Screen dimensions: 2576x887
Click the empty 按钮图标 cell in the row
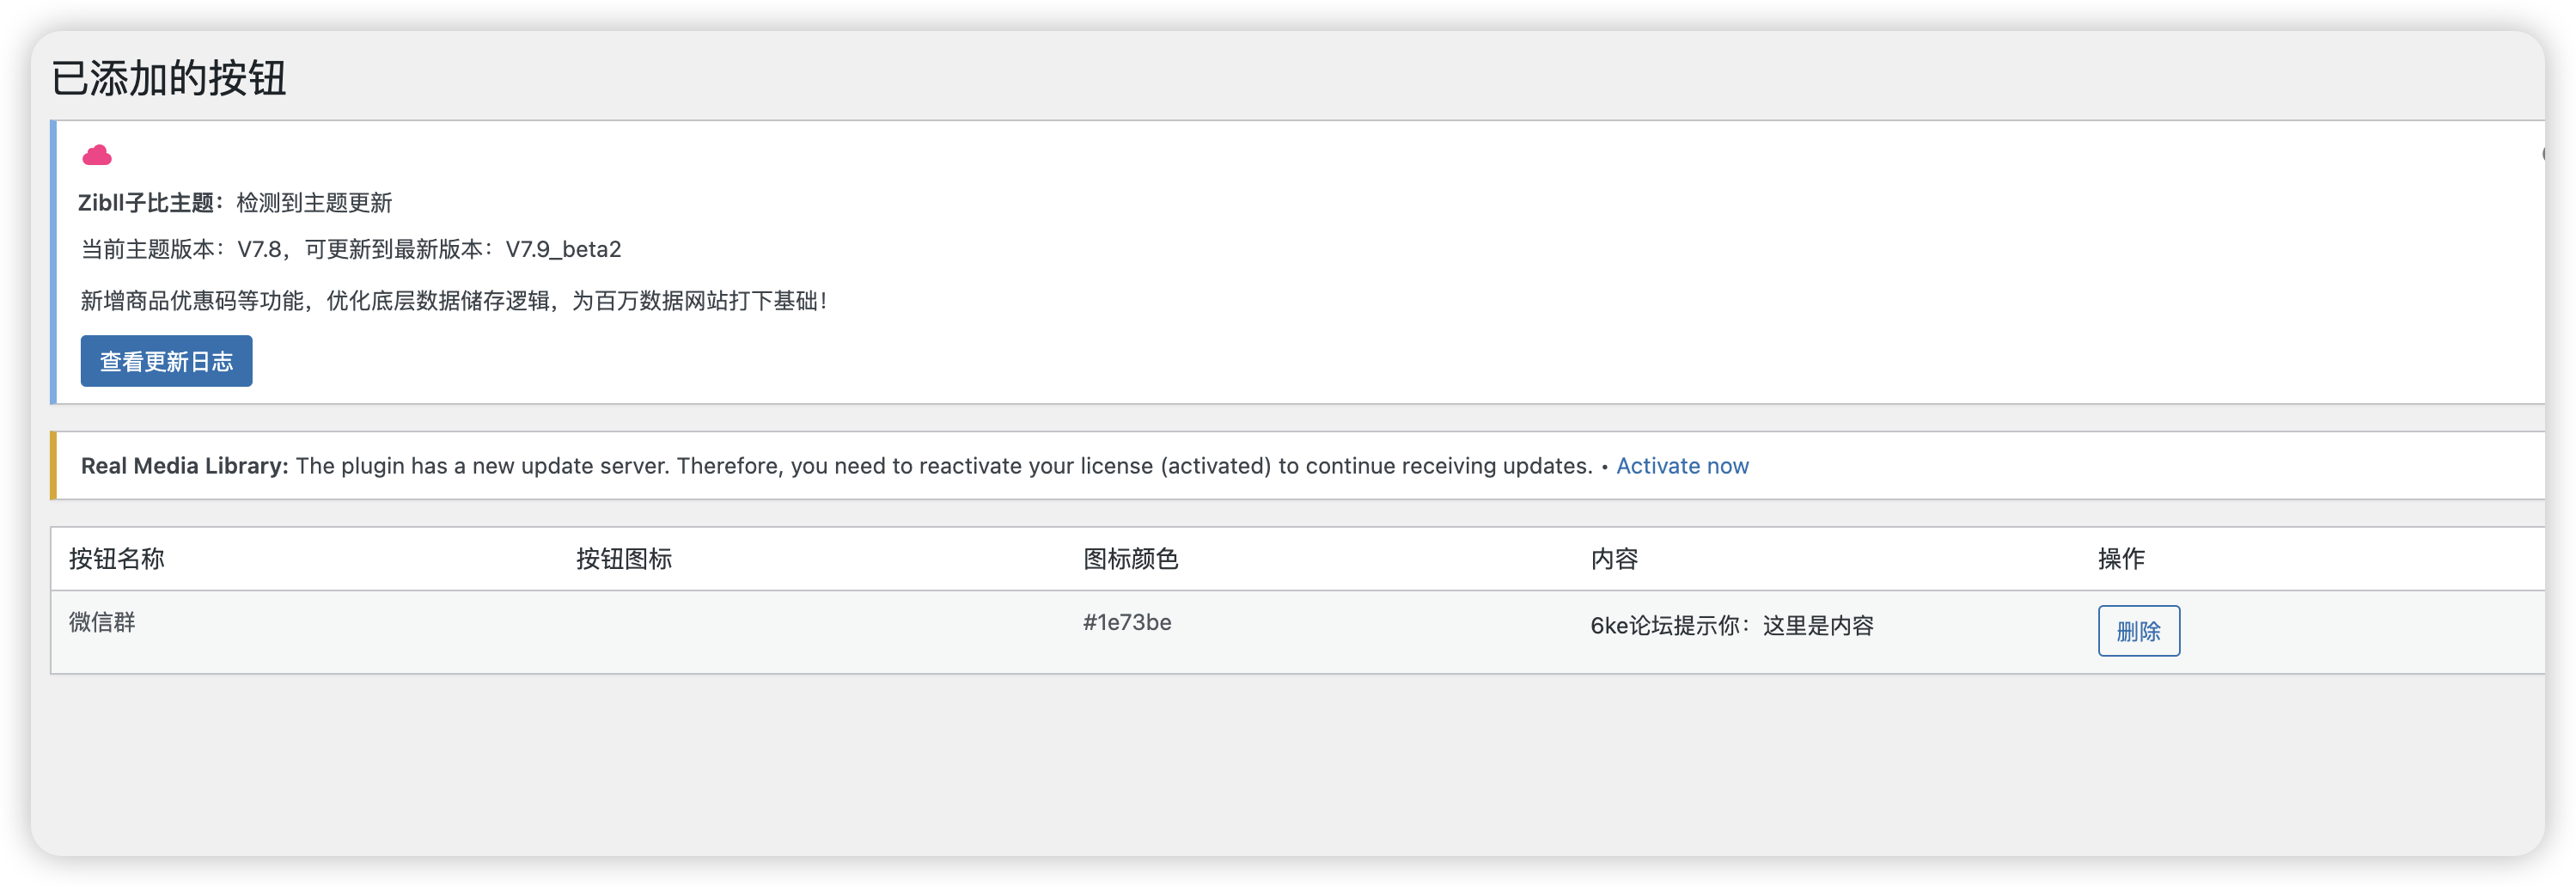pos(624,622)
